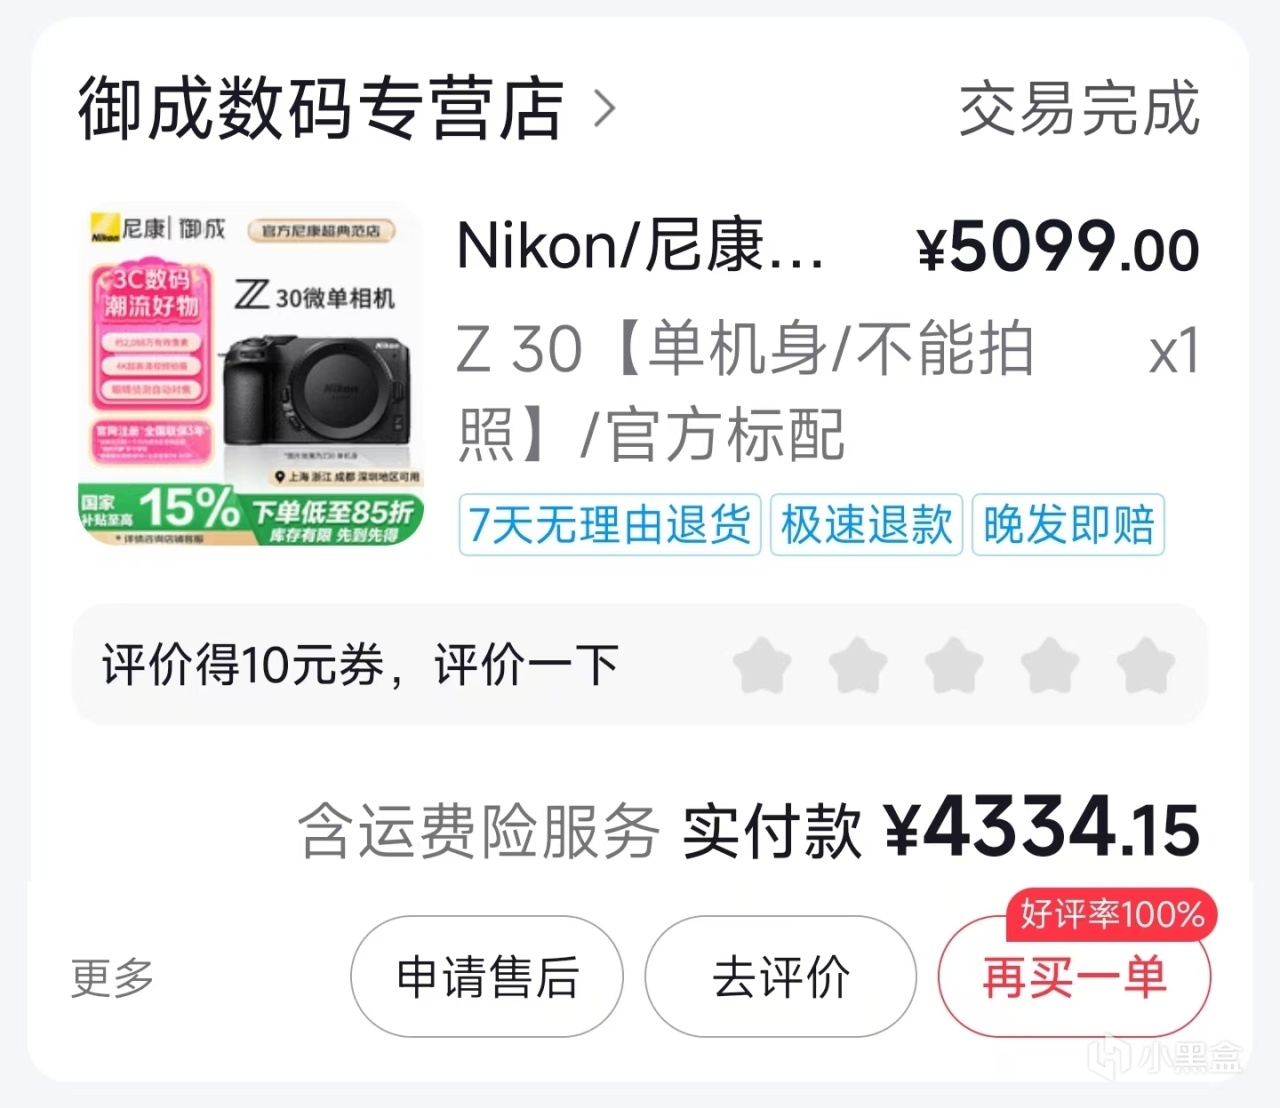Tap the 晚发即赔 tag

coord(1068,524)
